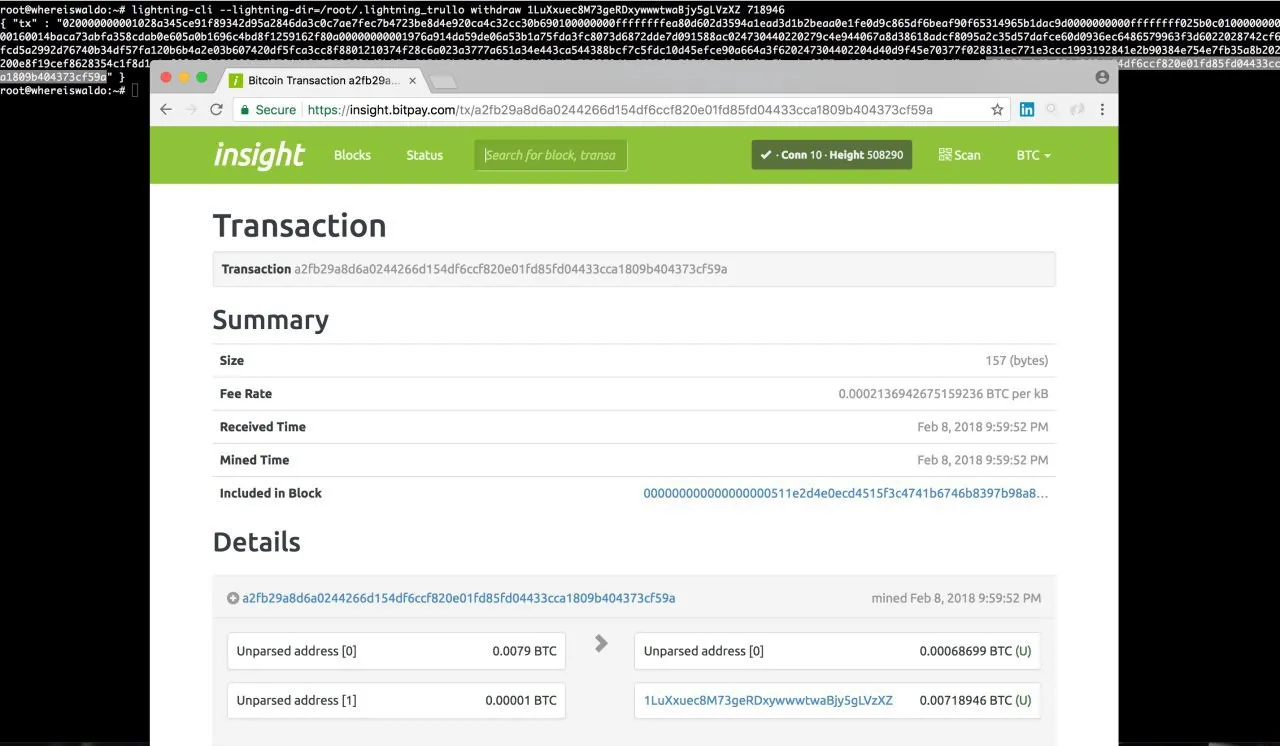Select the input row Unparsed address [1]
The image size is (1280, 746).
396,700
